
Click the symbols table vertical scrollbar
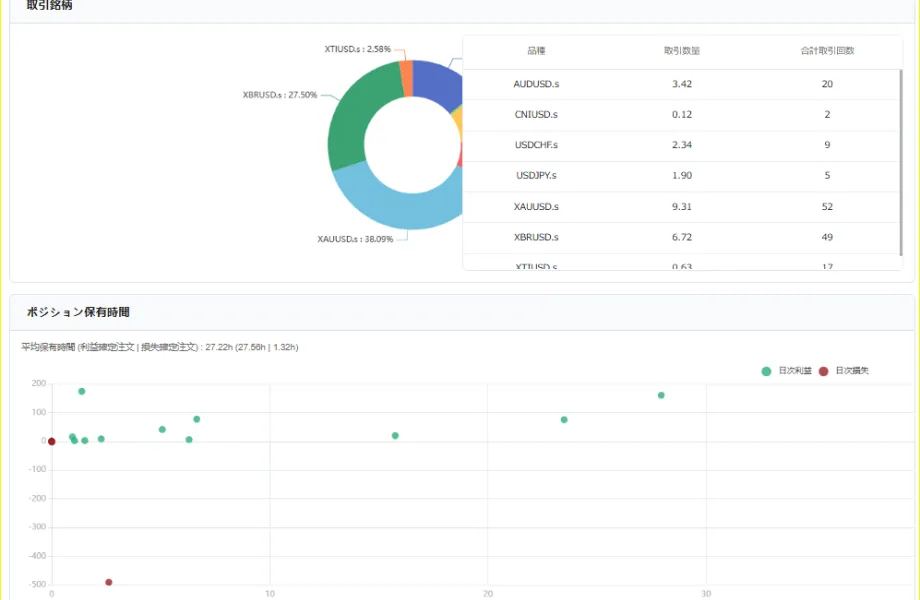pyautogui.click(x=901, y=162)
